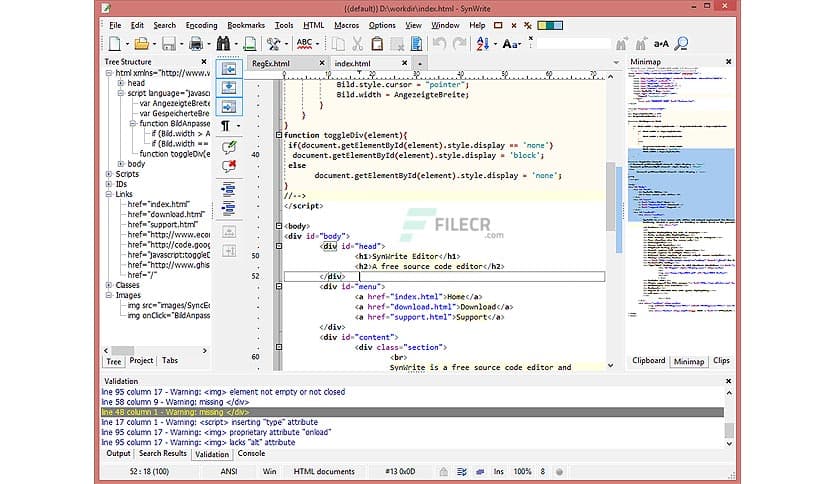The width and height of the screenshot is (836, 484).
Task: Switch to the Clipboard tab
Action: click(x=648, y=361)
